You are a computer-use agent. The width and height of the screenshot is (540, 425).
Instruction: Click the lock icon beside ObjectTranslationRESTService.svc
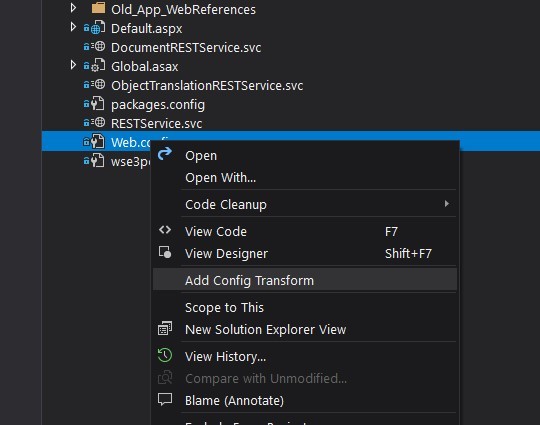point(86,85)
